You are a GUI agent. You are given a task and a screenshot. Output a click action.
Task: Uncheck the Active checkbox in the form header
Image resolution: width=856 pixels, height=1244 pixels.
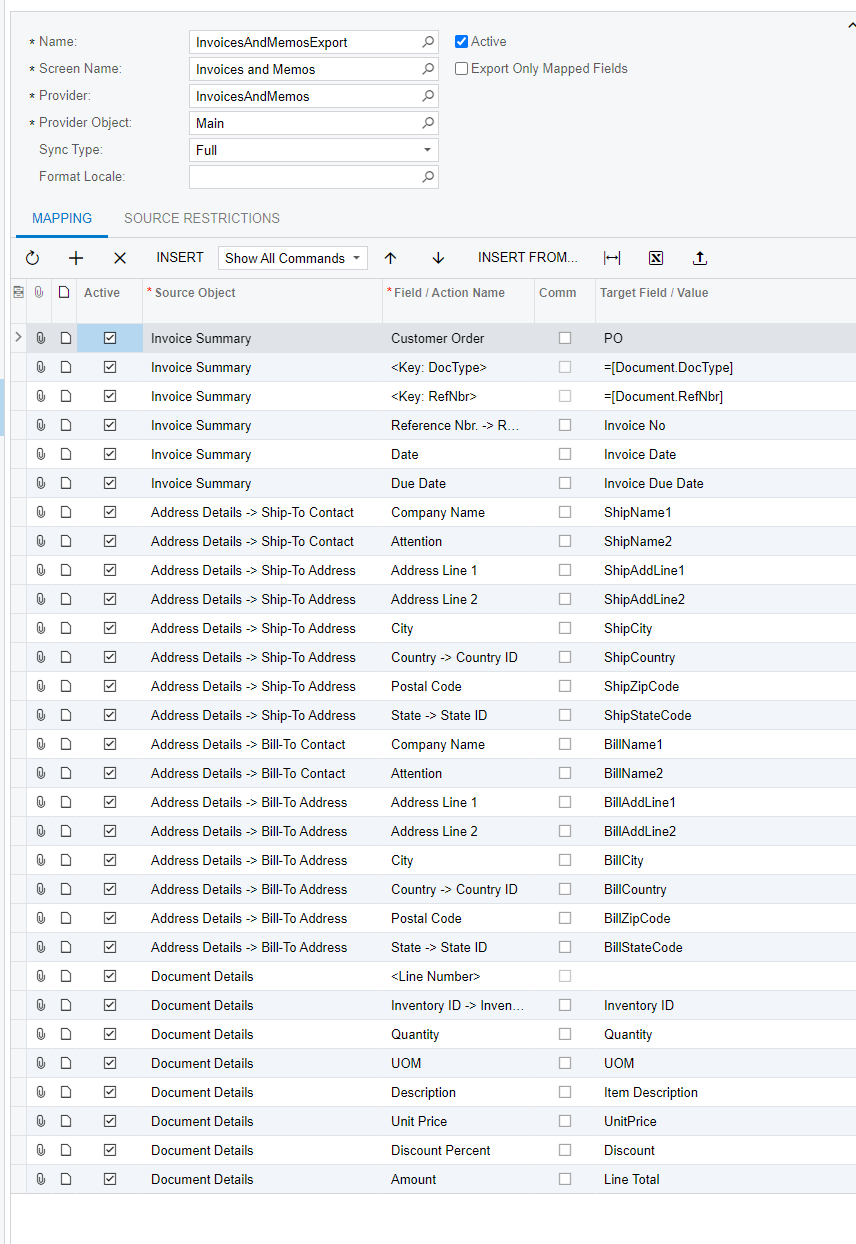coord(461,42)
